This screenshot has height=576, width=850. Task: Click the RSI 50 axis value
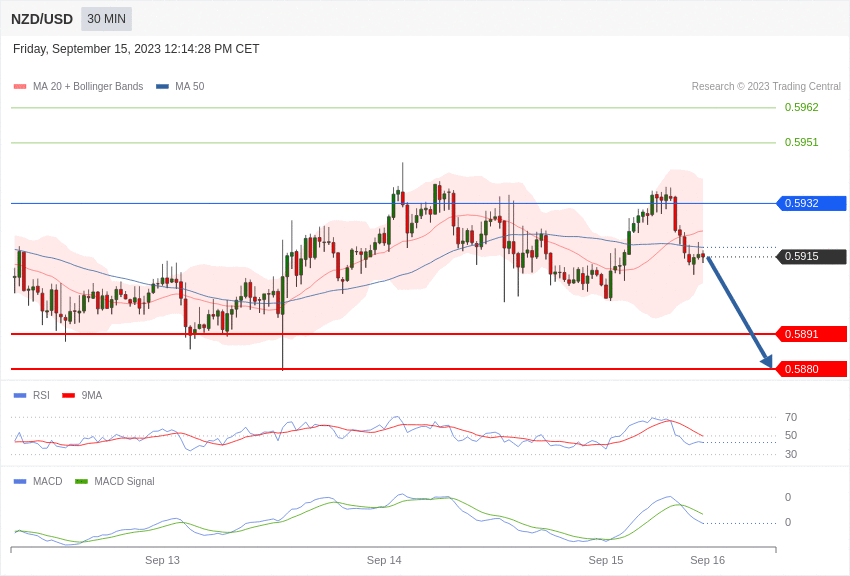[791, 435]
